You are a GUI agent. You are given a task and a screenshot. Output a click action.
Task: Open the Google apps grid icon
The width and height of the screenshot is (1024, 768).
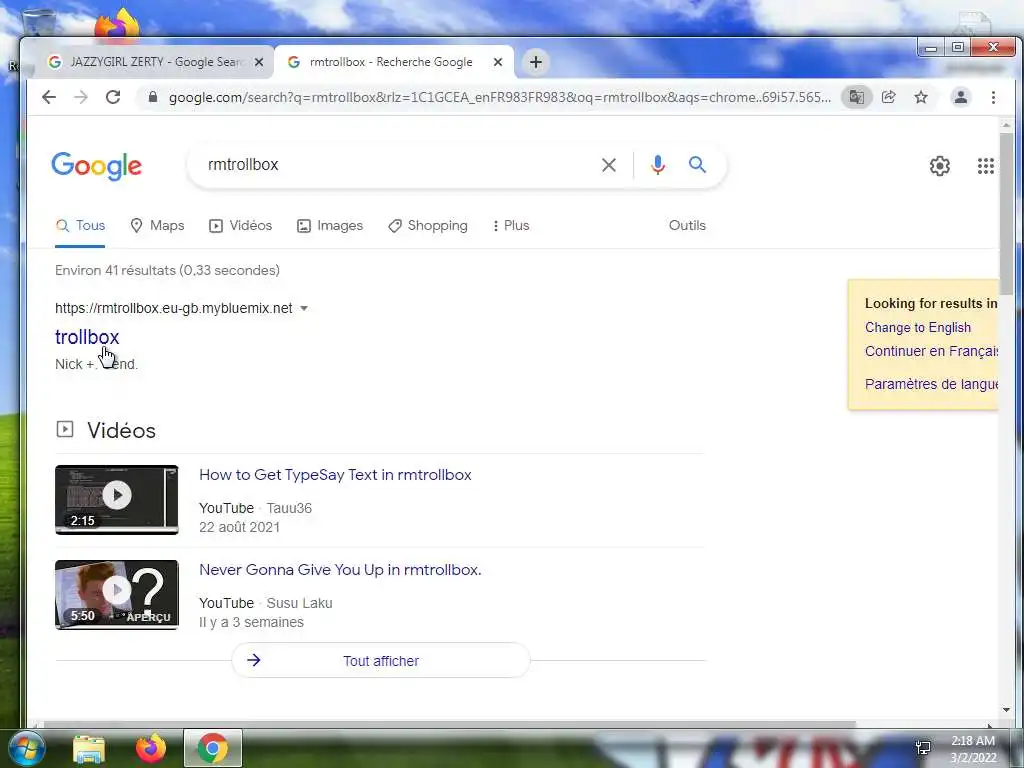985,166
